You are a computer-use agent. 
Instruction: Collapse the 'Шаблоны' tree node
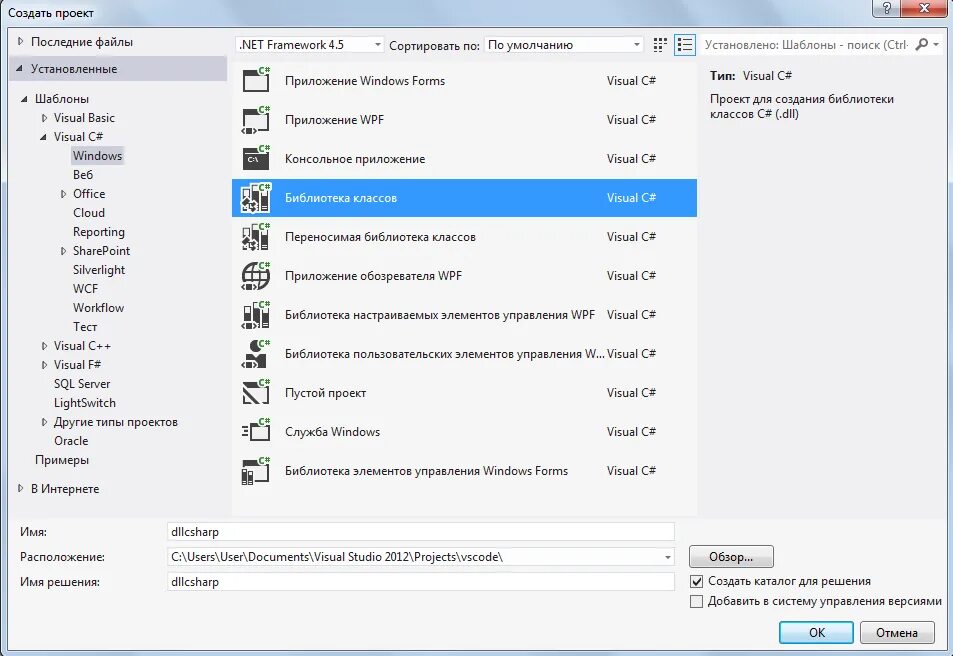24,98
